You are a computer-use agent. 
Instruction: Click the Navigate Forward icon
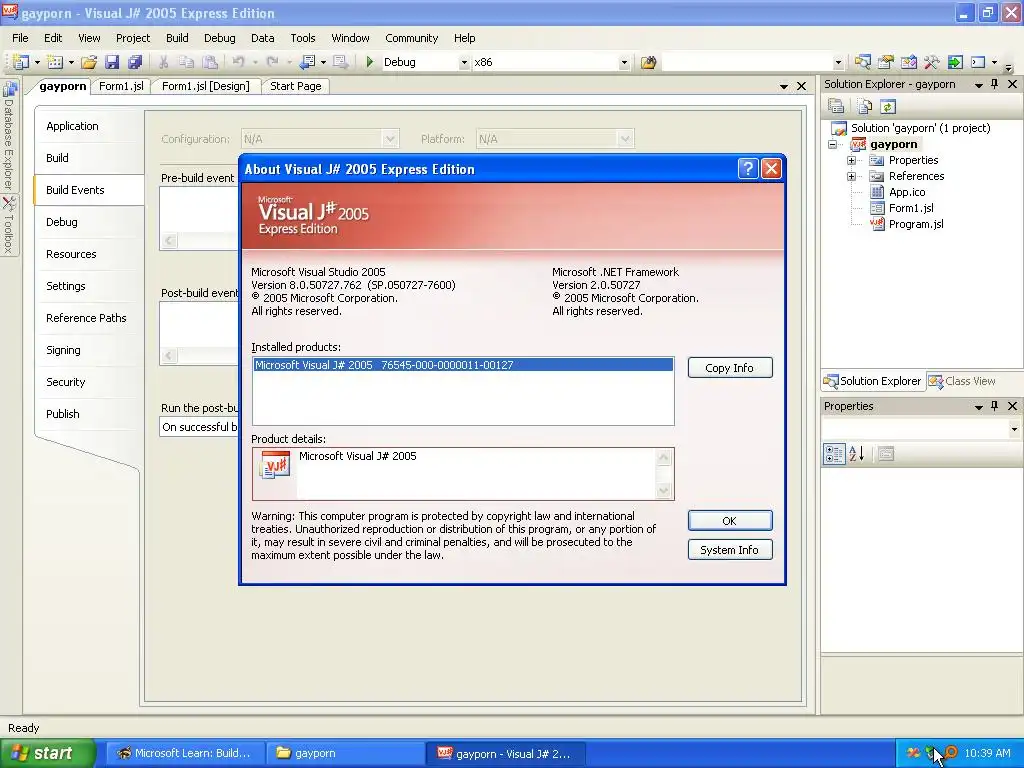(340, 62)
